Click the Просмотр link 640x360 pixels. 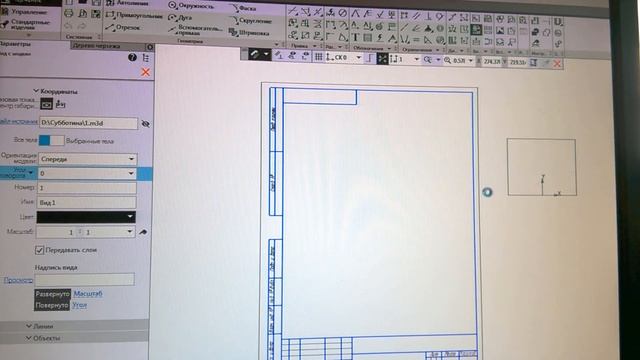tap(18, 280)
